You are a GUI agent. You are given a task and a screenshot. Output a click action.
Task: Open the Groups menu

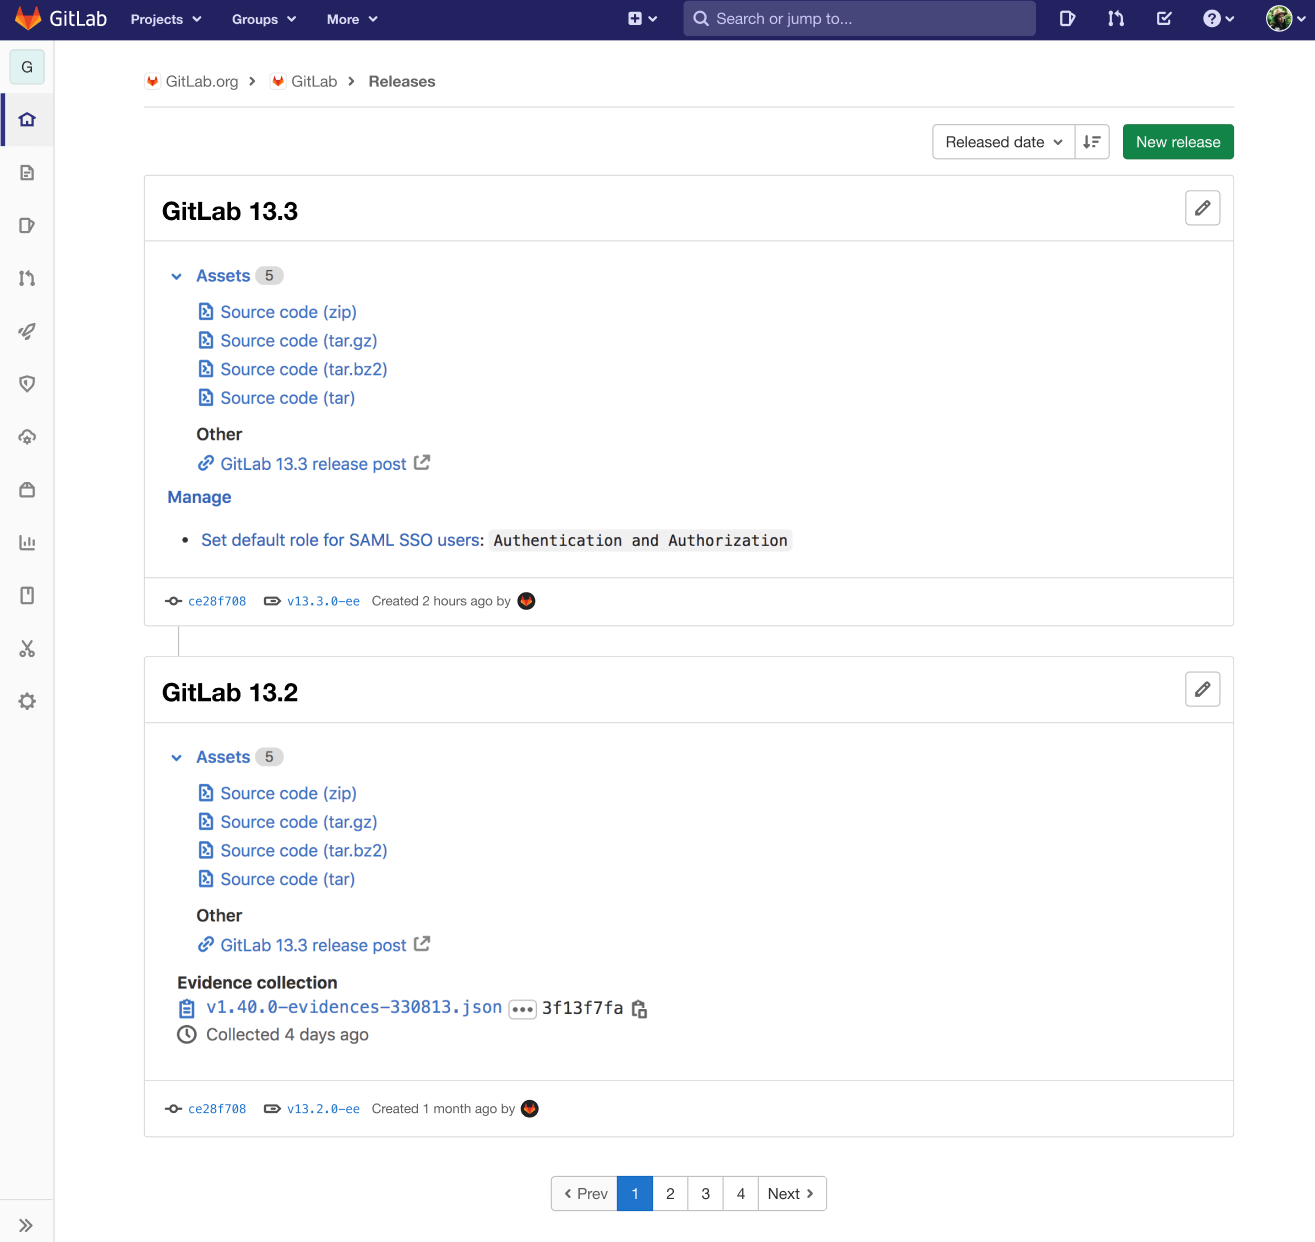pyautogui.click(x=262, y=19)
